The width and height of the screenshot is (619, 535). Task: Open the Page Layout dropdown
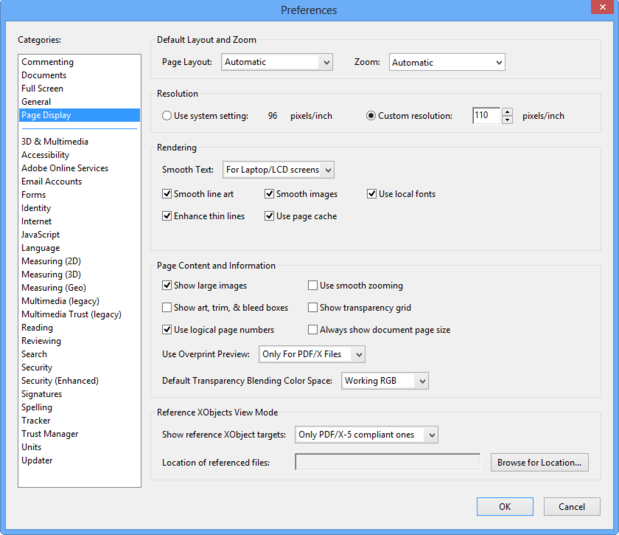276,62
